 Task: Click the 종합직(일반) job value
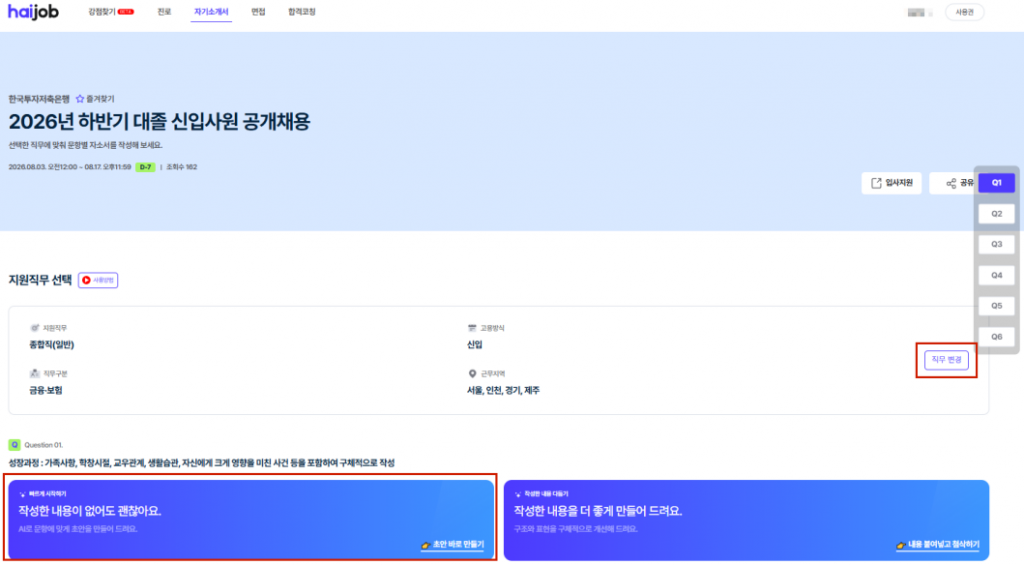[52, 345]
